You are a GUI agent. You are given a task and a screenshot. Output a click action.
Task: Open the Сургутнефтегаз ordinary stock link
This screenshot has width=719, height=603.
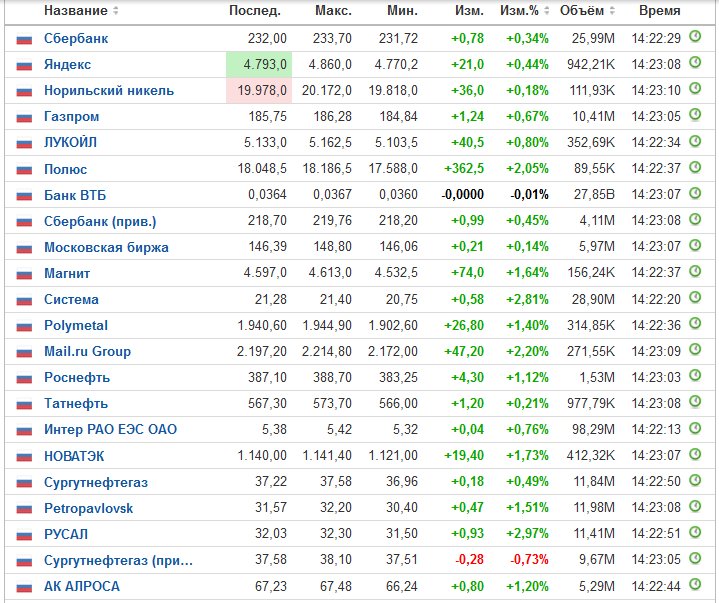[96, 482]
